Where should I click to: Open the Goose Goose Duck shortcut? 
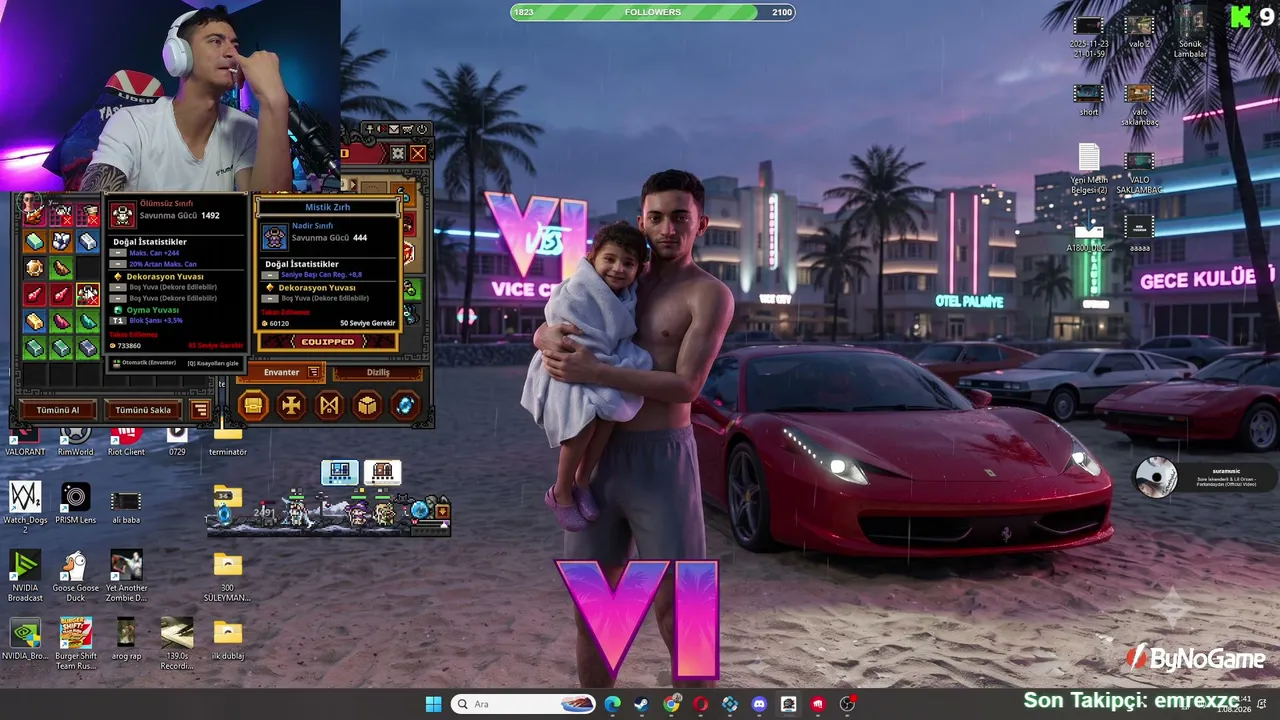(75, 577)
